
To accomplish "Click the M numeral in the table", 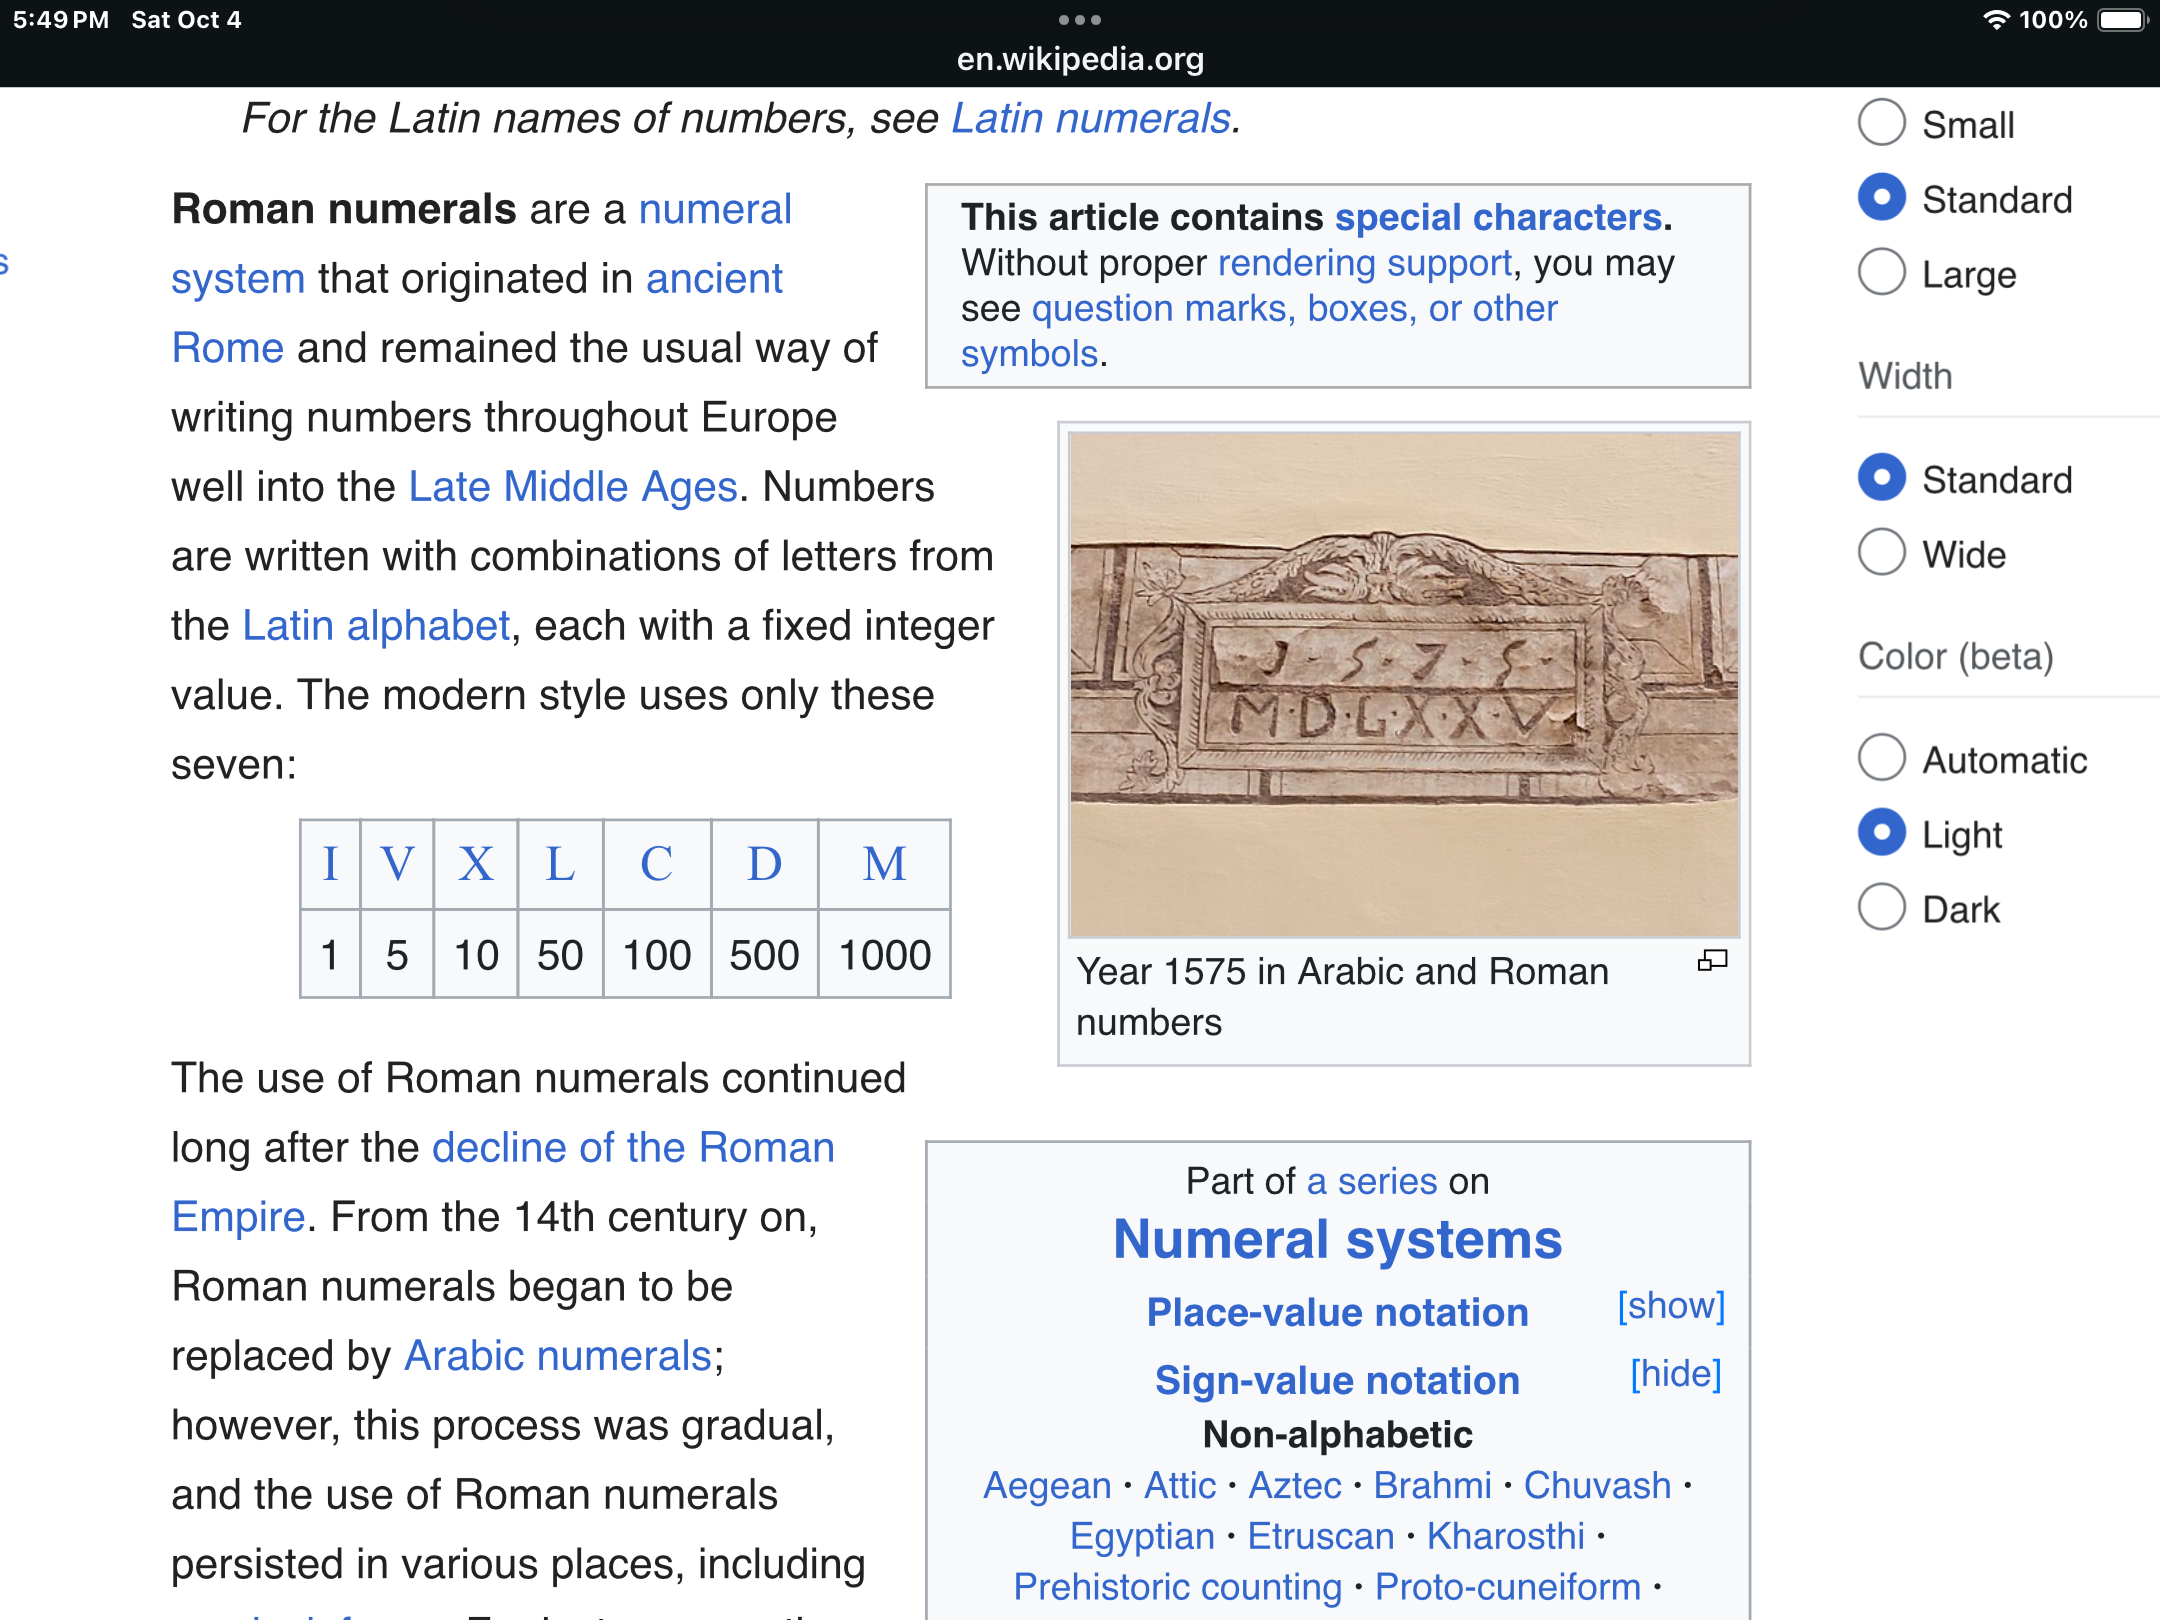I will [x=884, y=864].
